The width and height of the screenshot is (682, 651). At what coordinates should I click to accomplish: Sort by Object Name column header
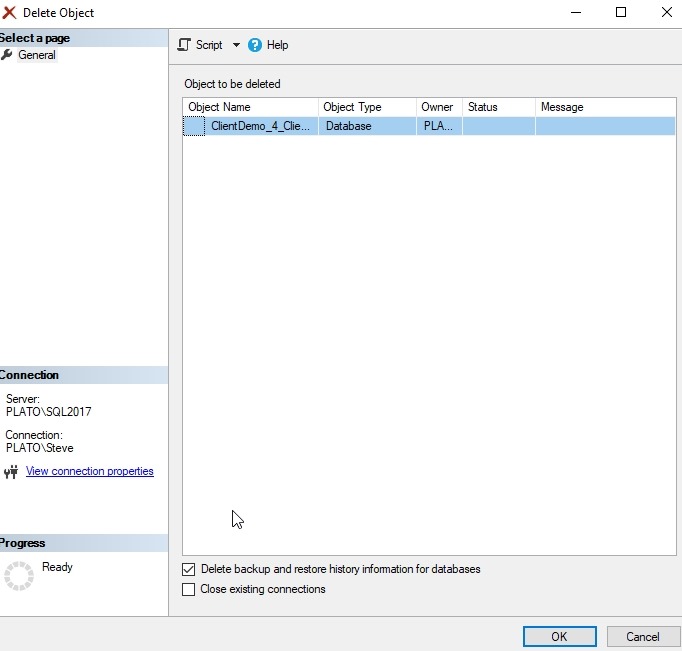[250, 107]
